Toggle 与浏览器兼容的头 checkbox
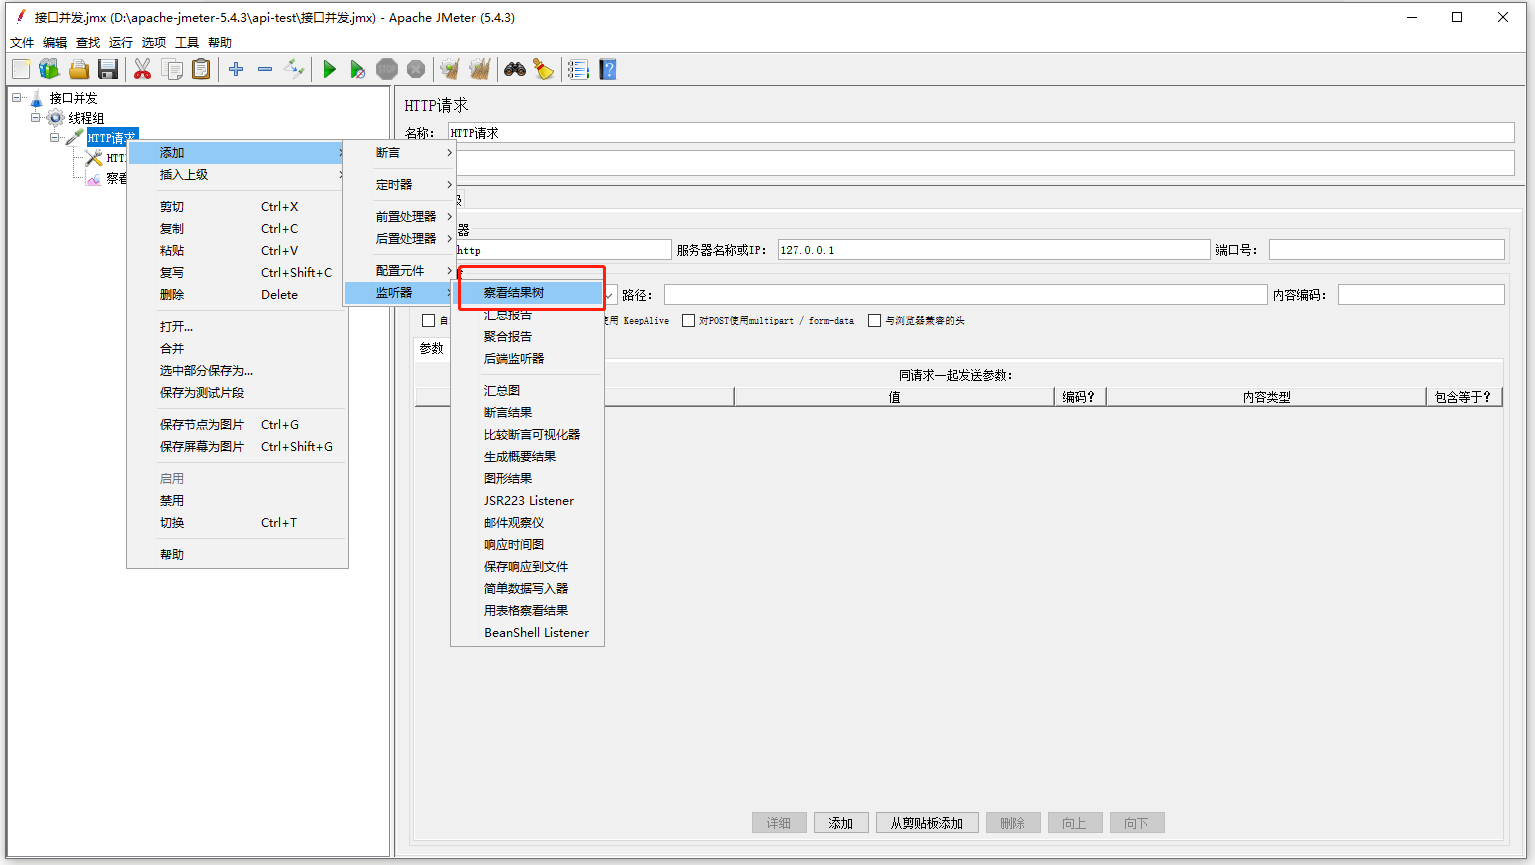 click(874, 320)
